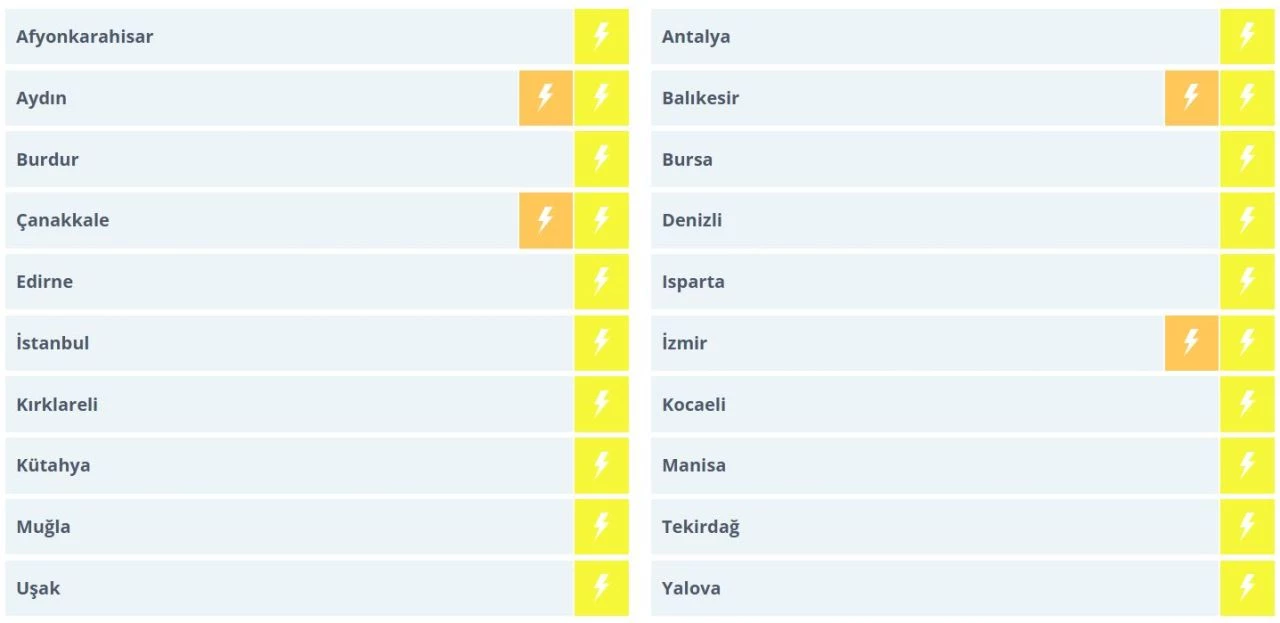Select the Kocaeli row label
This screenshot has width=1280, height=623.
[694, 405]
